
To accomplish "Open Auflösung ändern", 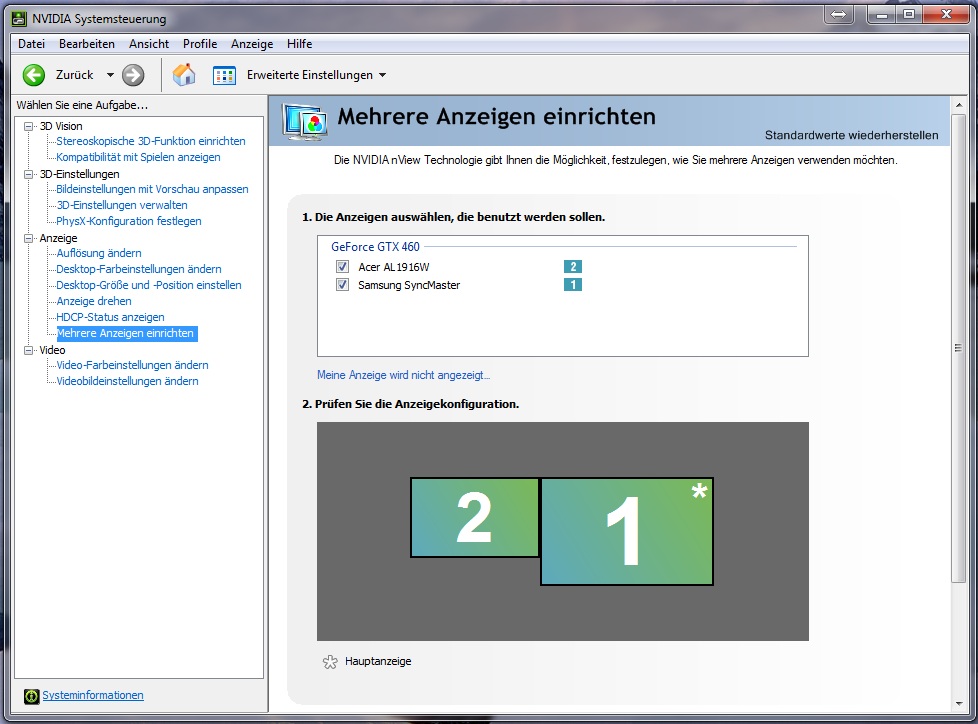I will point(99,253).
